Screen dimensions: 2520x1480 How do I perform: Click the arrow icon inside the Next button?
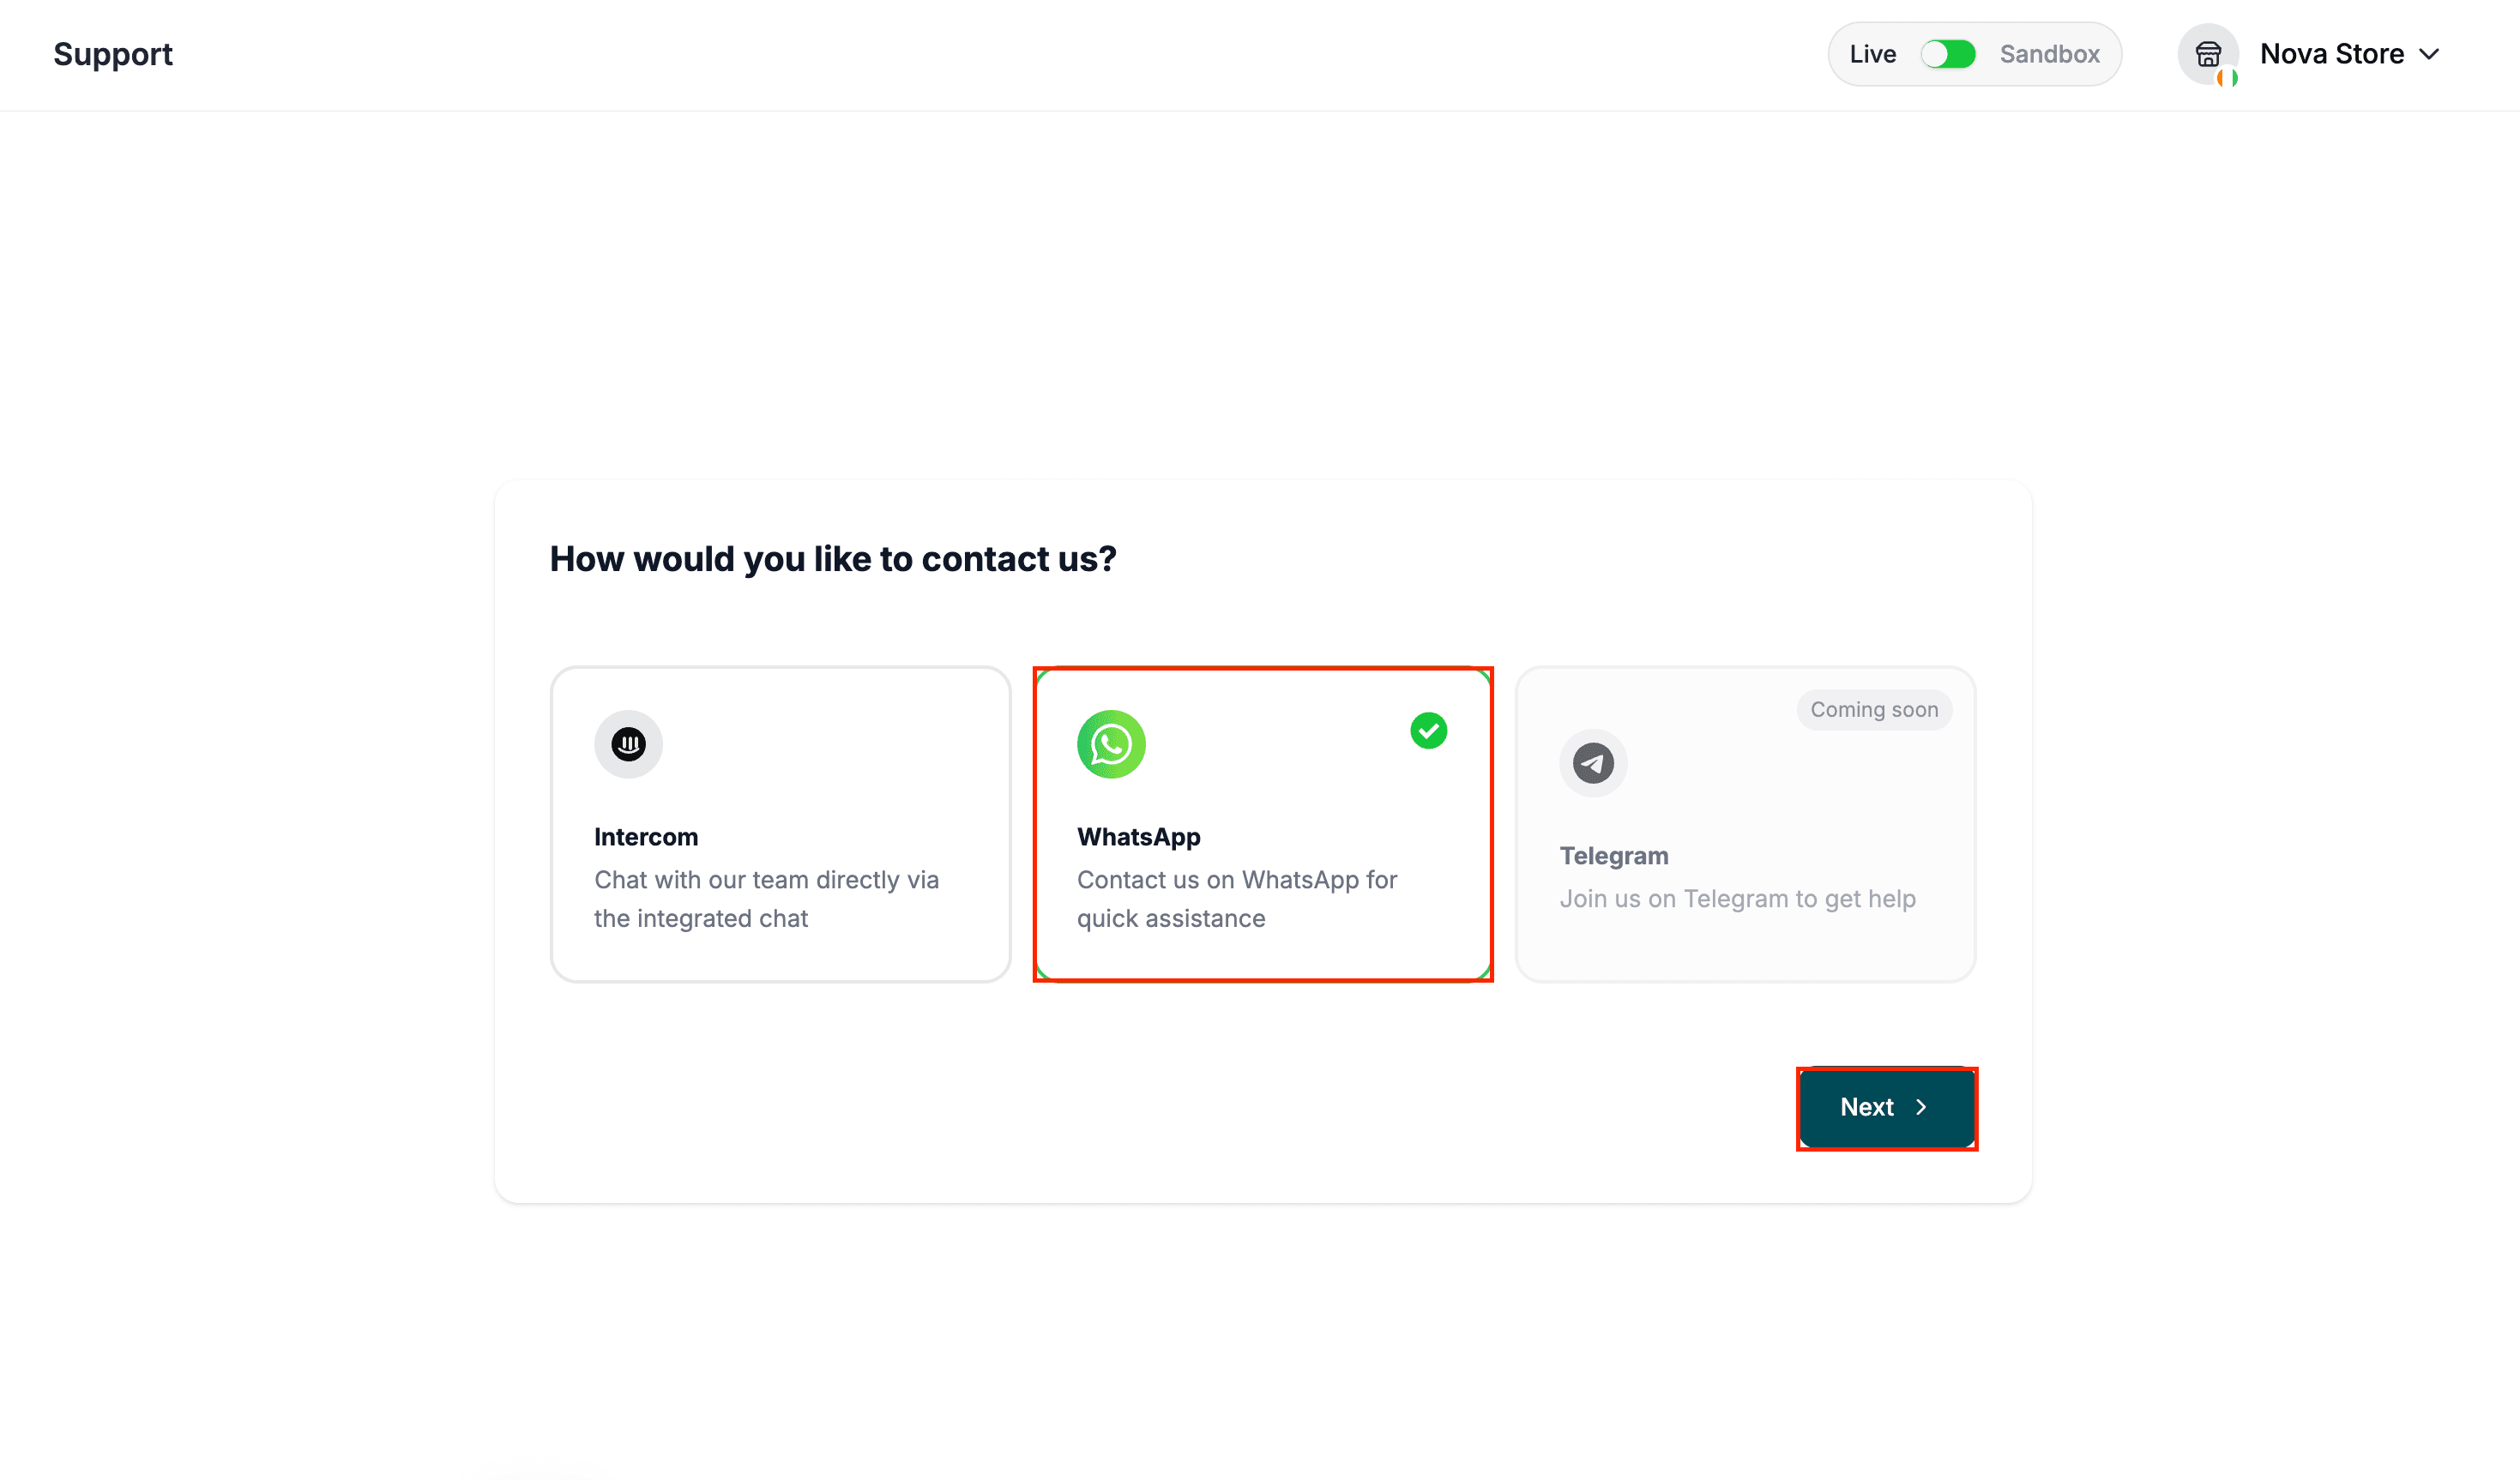coord(1922,1108)
